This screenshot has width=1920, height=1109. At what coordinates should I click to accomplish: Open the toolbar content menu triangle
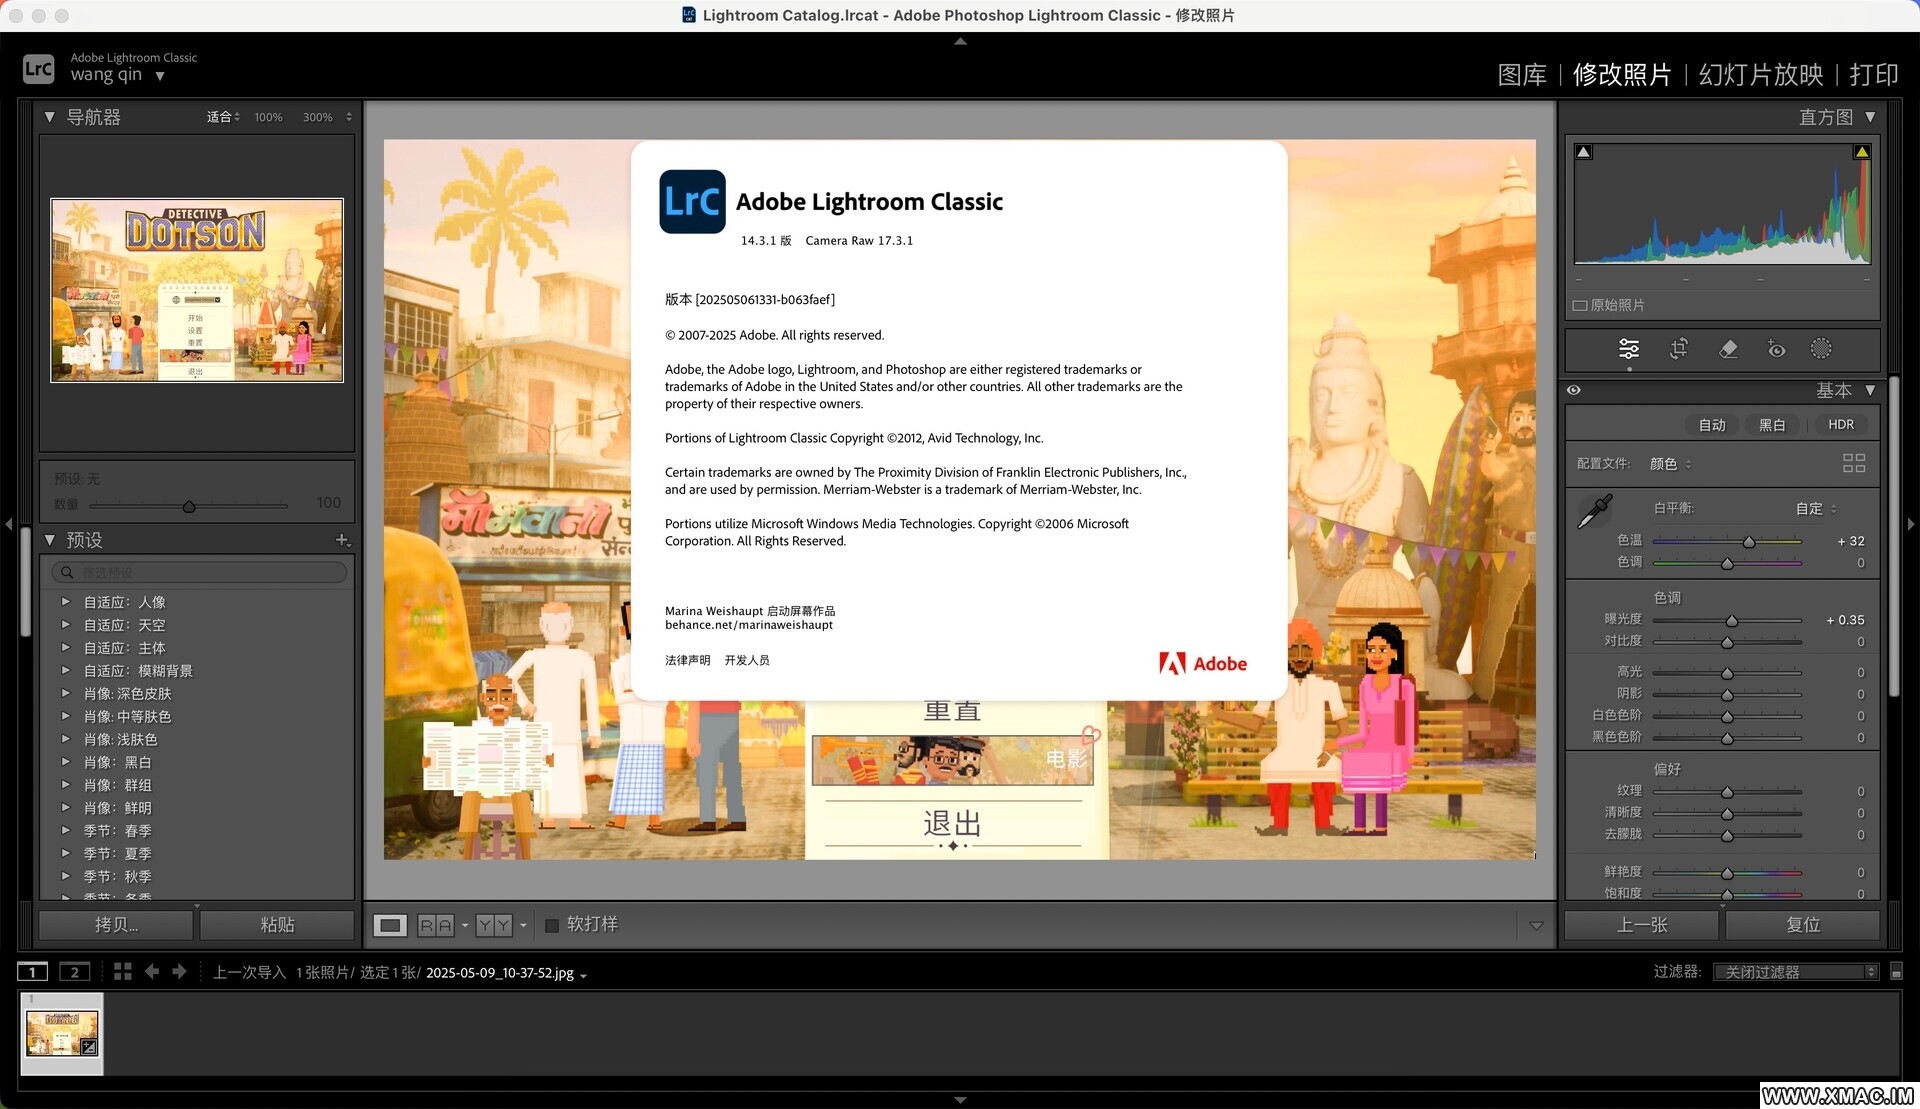[x=1537, y=926]
